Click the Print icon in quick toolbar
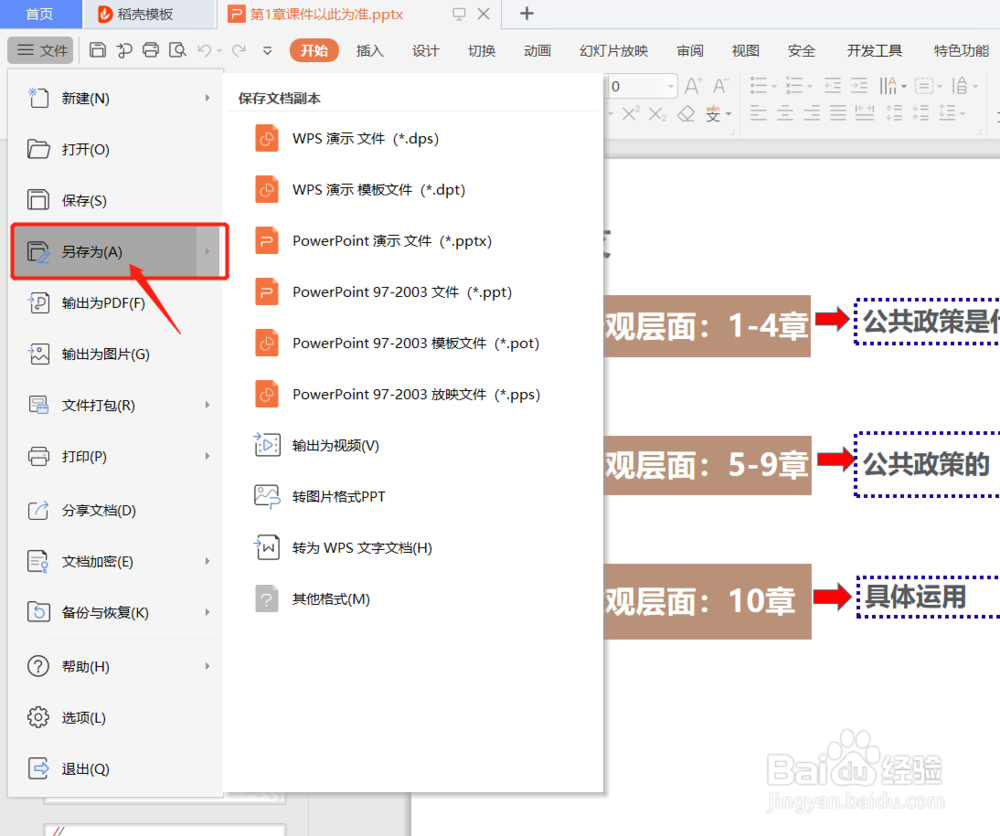Viewport: 1000px width, 836px height. (x=151, y=50)
